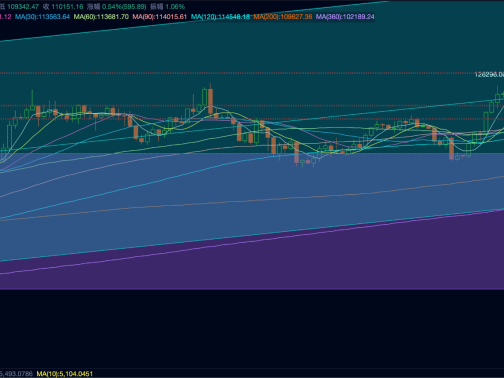504x378 pixels.
Task: Click the low price value 109342.47
Action: pos(23,7)
